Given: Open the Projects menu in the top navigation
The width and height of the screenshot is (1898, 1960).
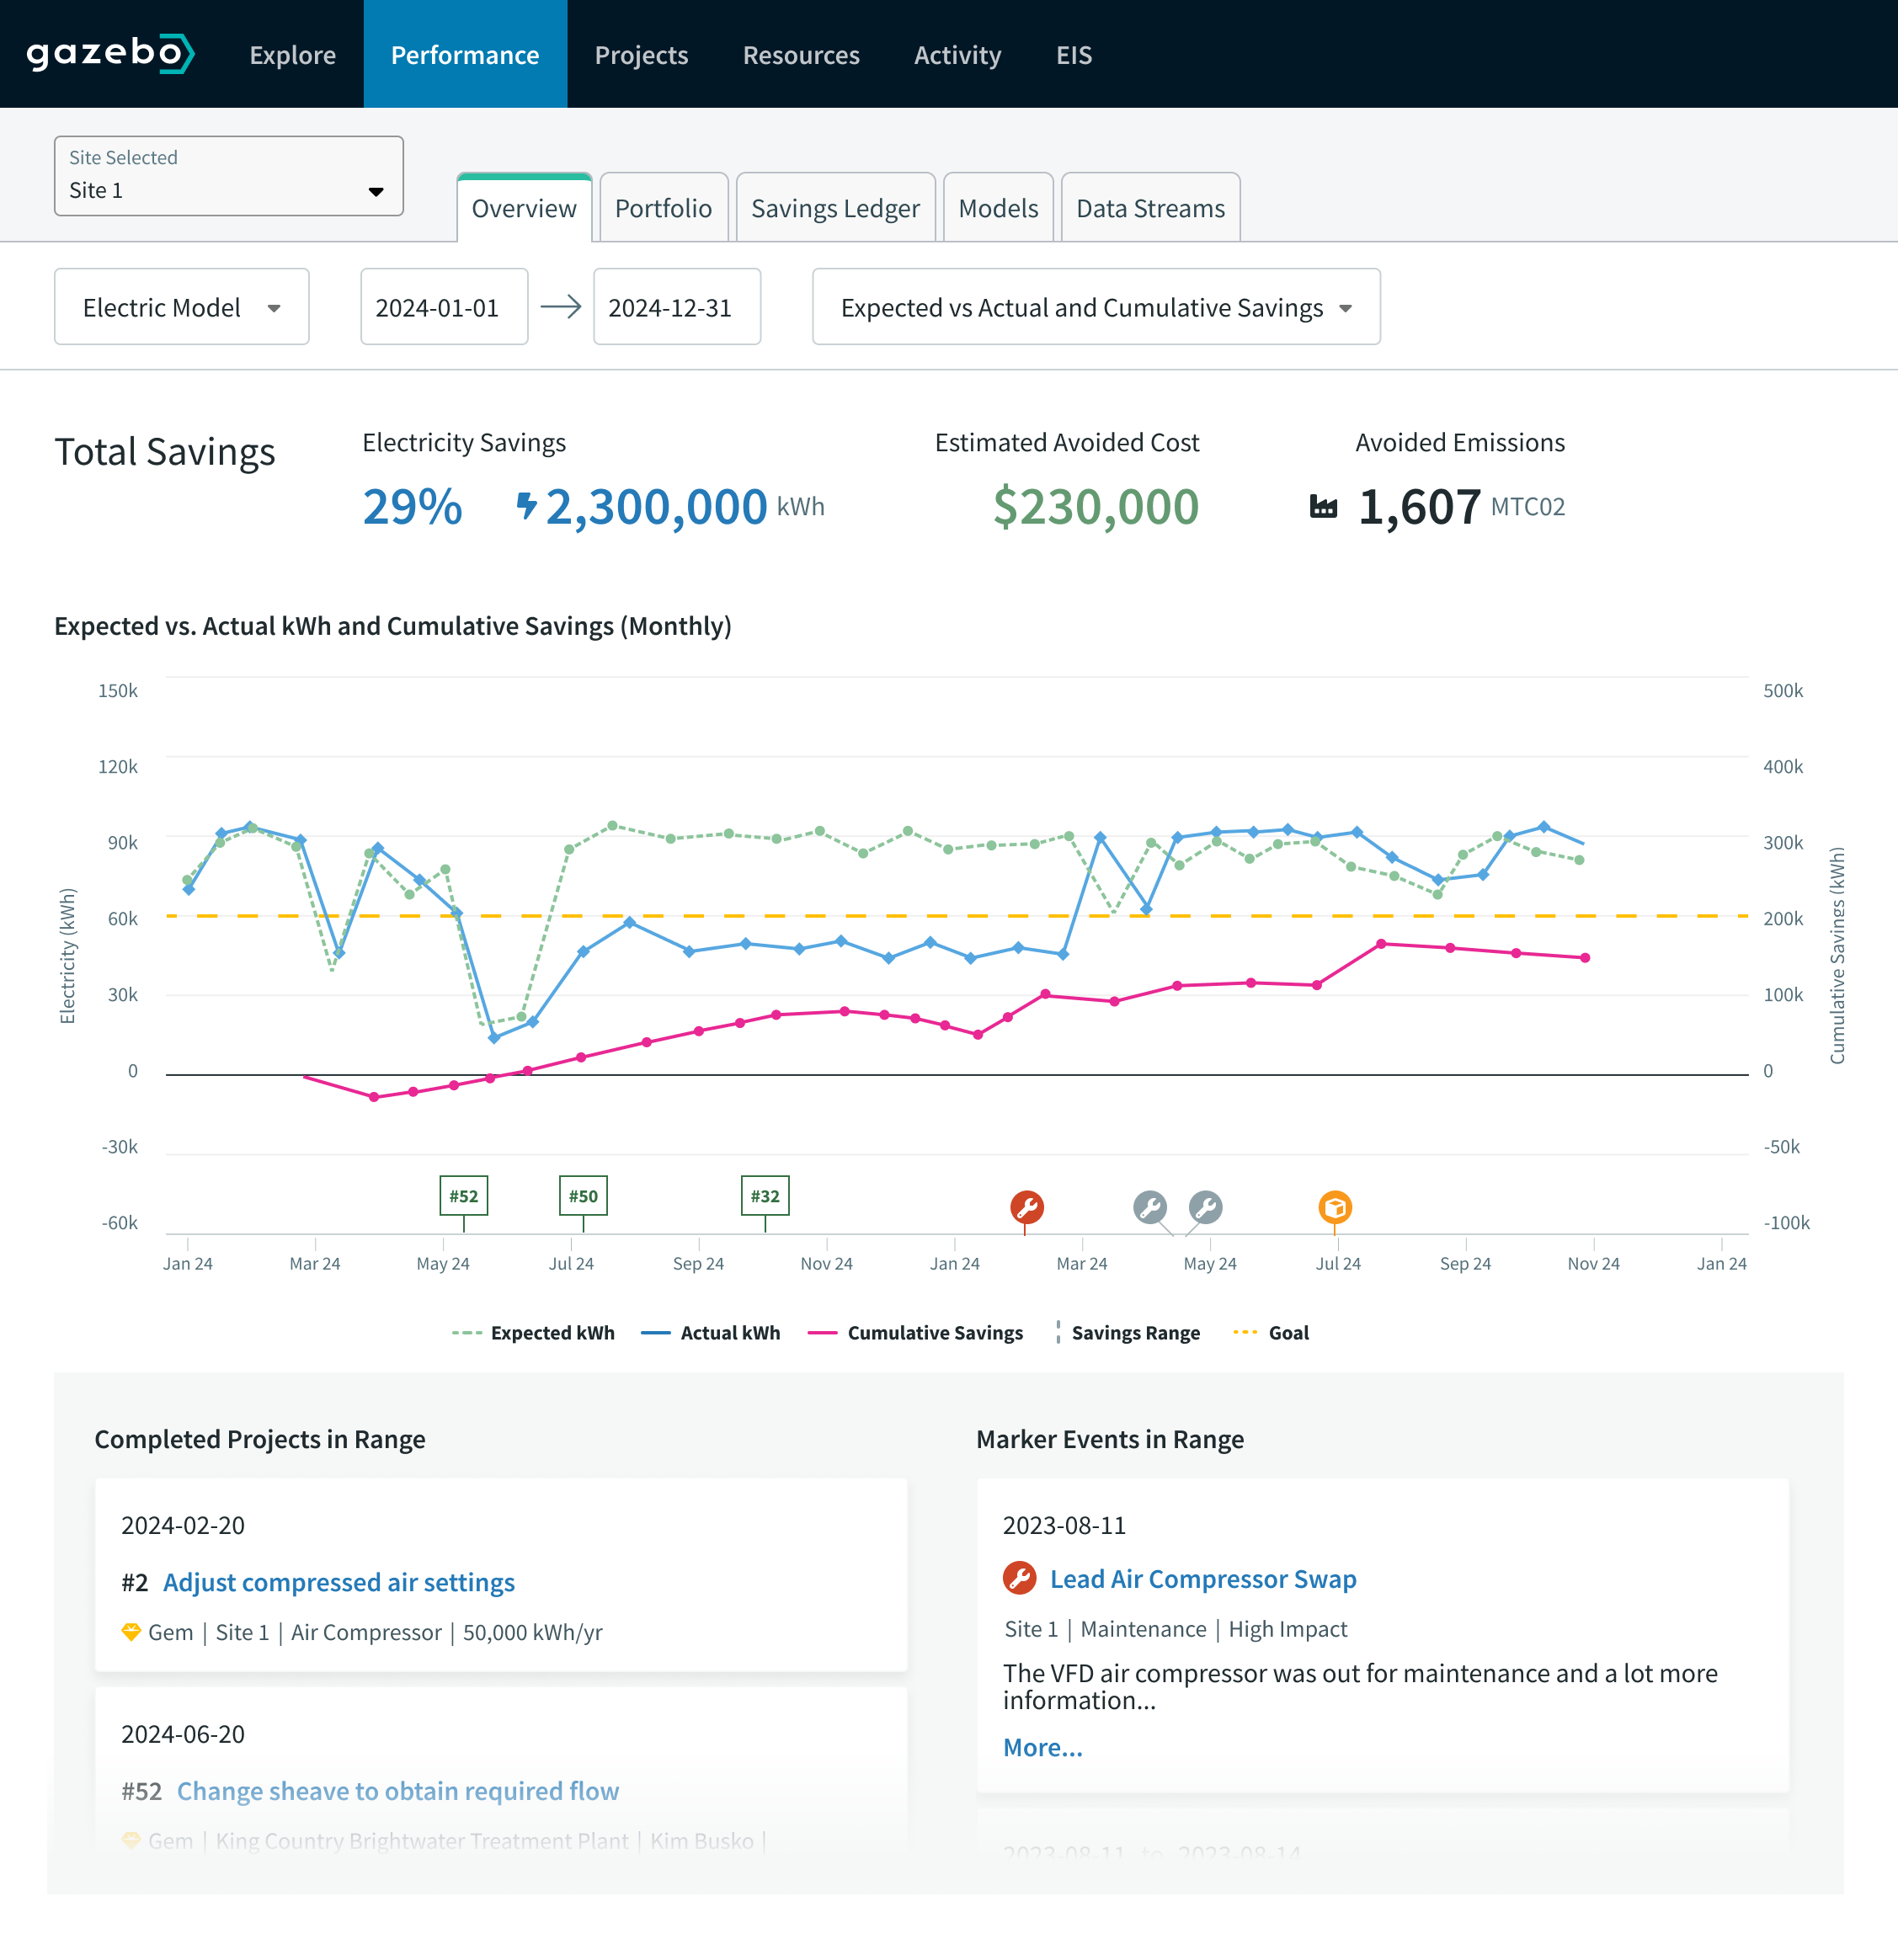Looking at the screenshot, I should click(x=641, y=55).
